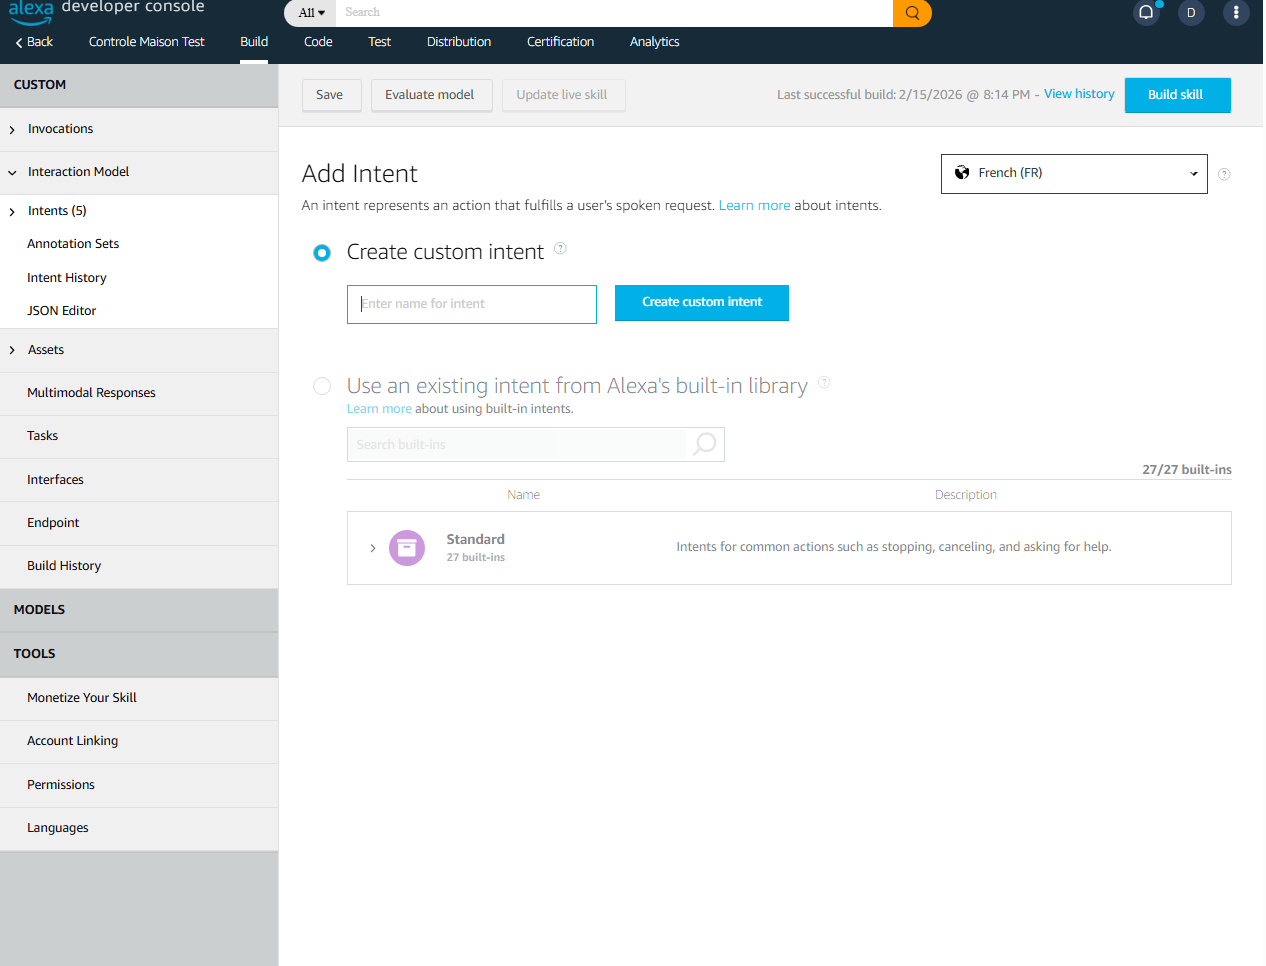
Task: Focus the Enter name for intent field
Action: (x=471, y=304)
